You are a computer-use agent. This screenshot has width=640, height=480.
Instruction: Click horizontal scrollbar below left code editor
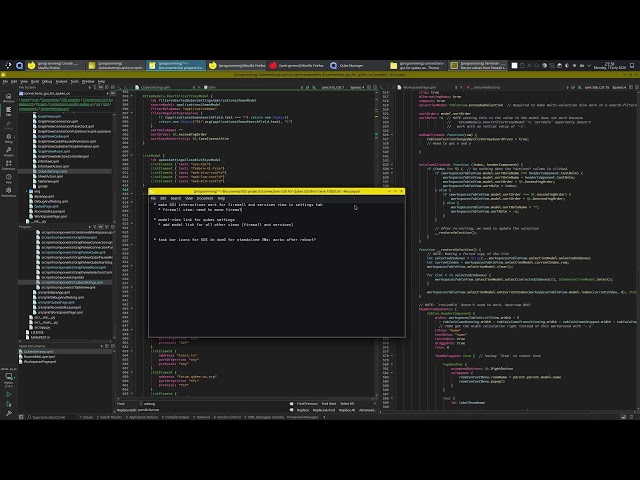coord(245,399)
